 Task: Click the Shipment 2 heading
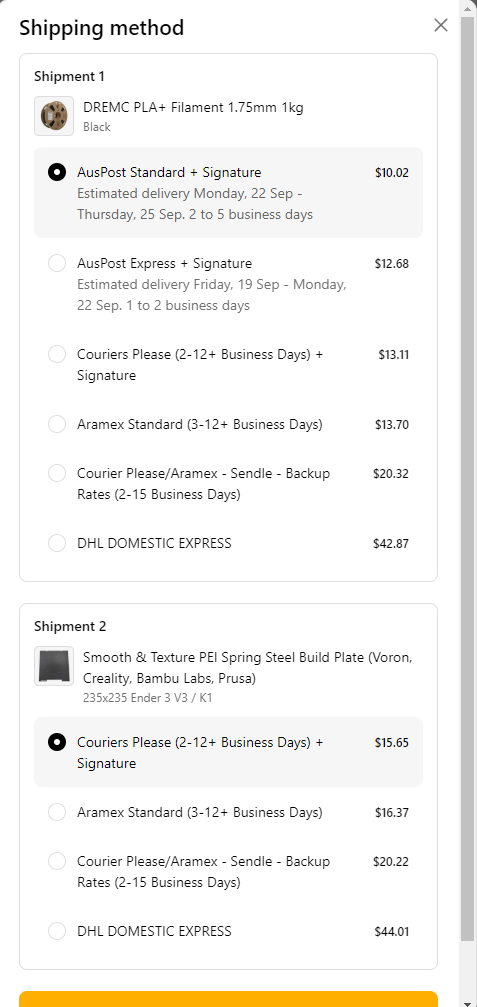(70, 626)
